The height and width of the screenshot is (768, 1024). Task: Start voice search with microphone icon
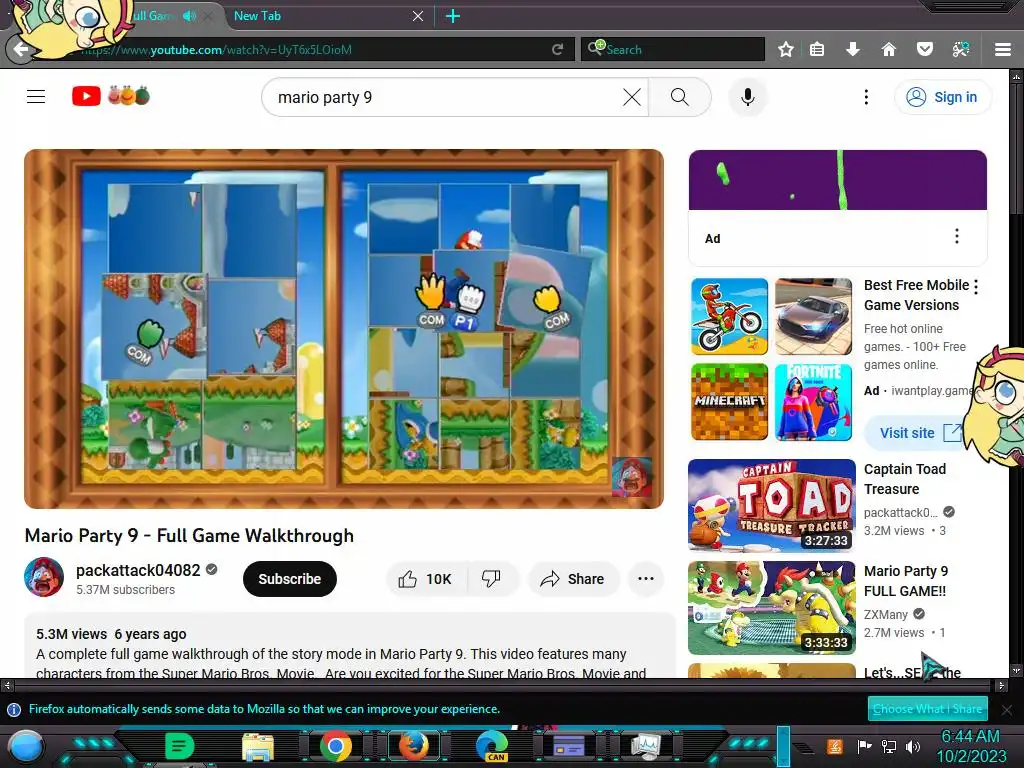coord(748,97)
